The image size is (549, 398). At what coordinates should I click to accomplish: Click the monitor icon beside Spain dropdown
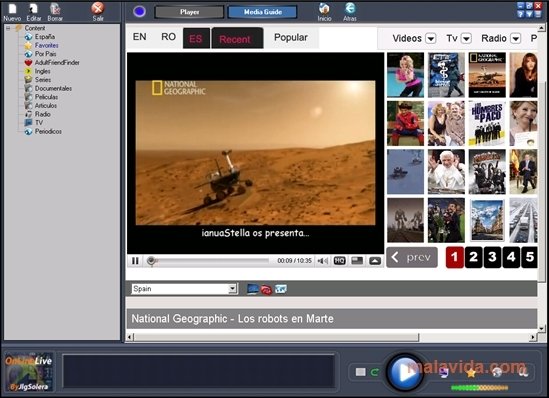pyautogui.click(x=252, y=289)
